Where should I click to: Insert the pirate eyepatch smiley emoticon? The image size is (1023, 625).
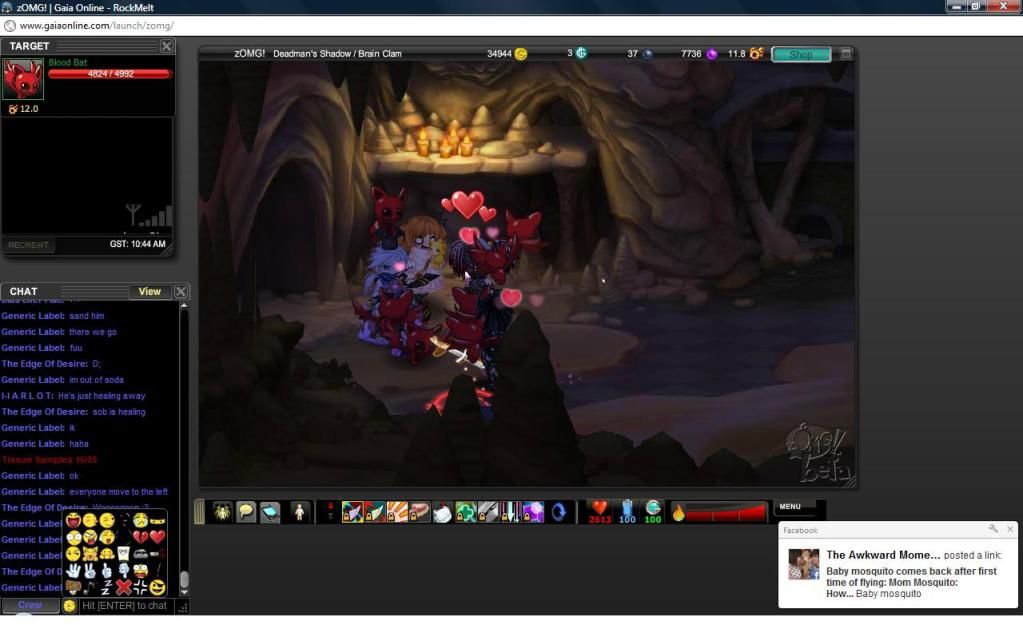(x=157, y=587)
